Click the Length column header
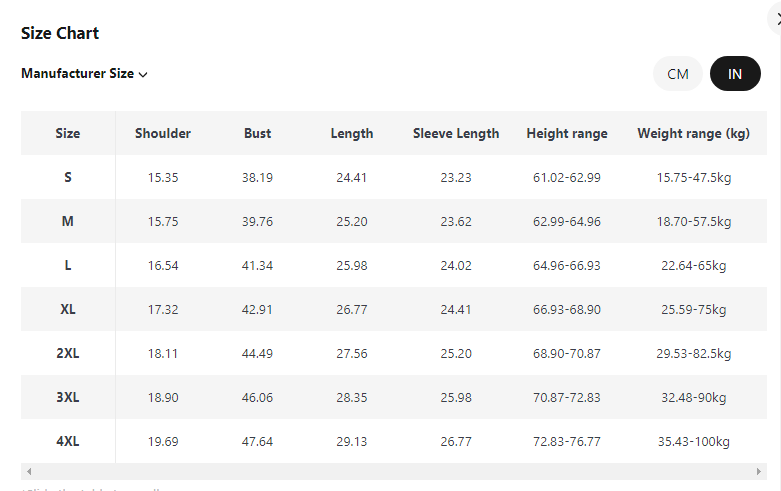 click(x=352, y=133)
